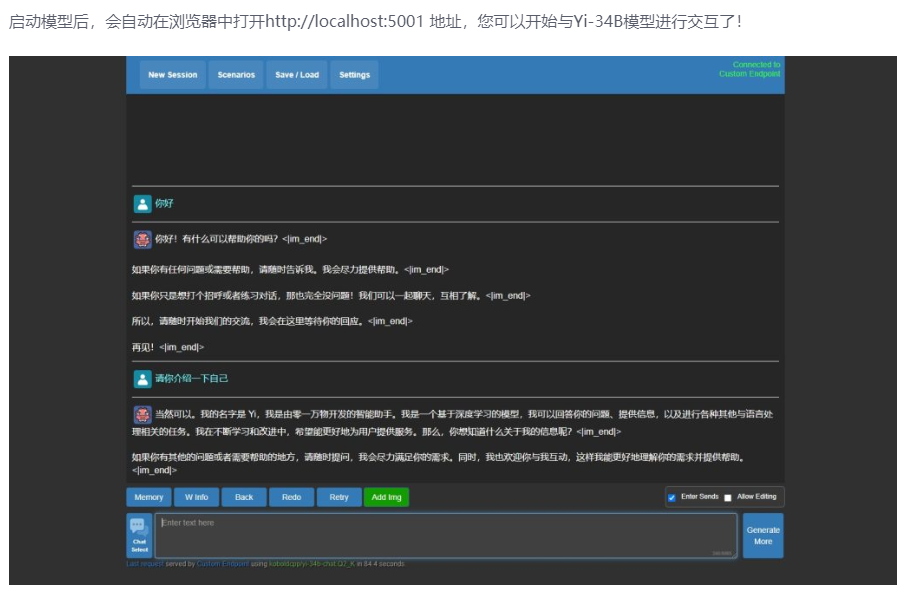The image size is (910, 596).
Task: Click user avatar beside the 你好 message
Action: tap(142, 204)
